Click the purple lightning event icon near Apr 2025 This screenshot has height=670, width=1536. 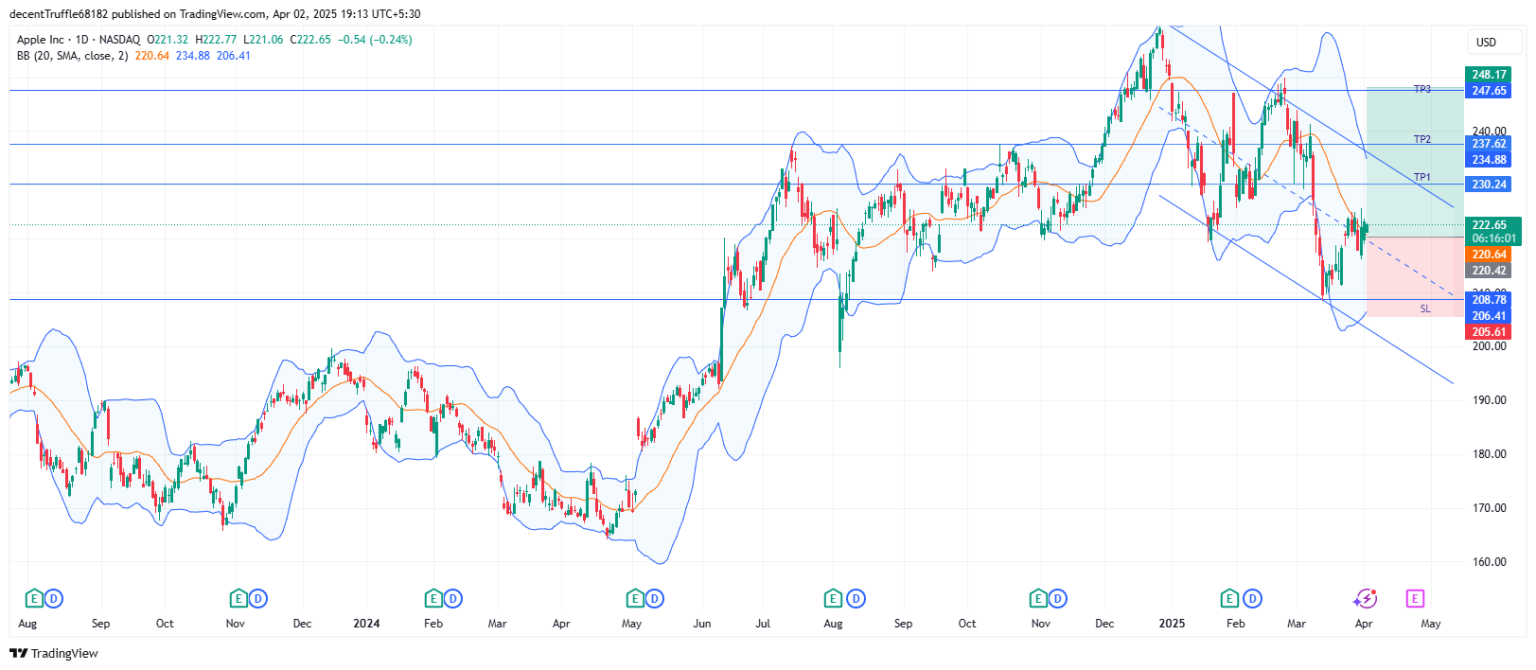1364,599
